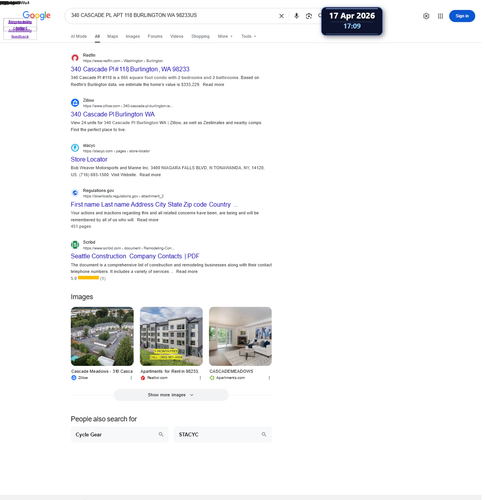Open options menu for Apartments.com image

269,378
